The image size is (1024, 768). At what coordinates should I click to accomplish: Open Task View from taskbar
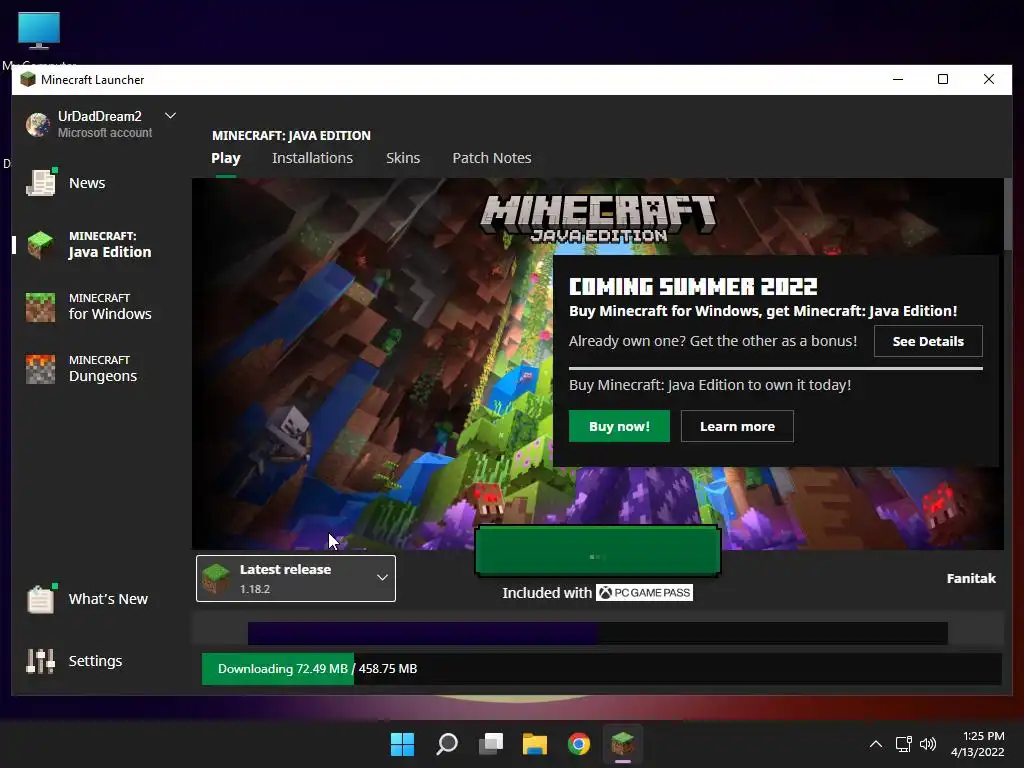491,744
